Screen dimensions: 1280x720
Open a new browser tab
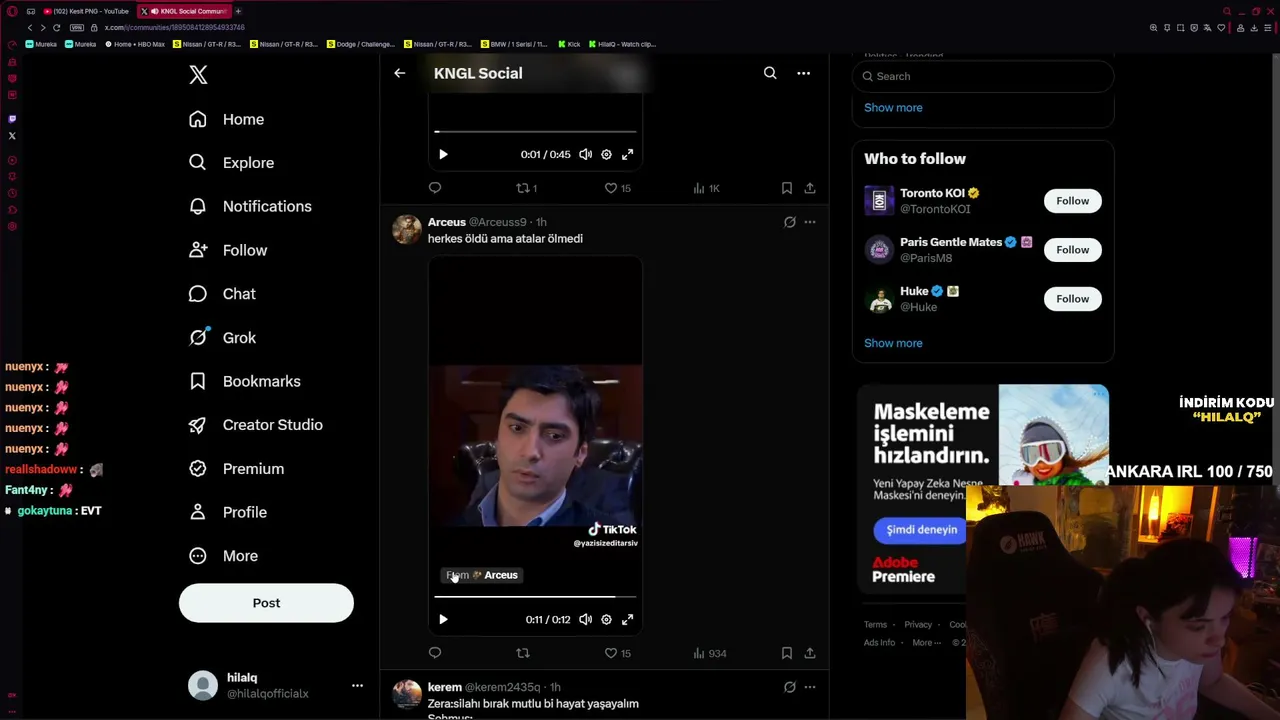pos(238,11)
